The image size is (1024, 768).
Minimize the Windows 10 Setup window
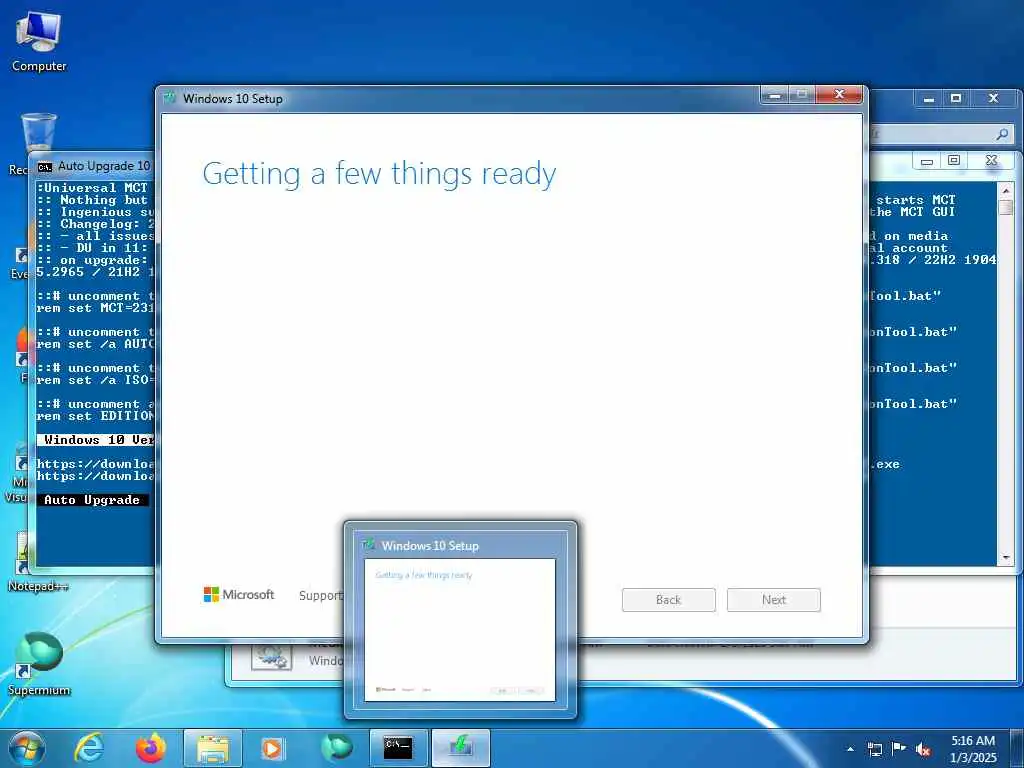[x=775, y=95]
